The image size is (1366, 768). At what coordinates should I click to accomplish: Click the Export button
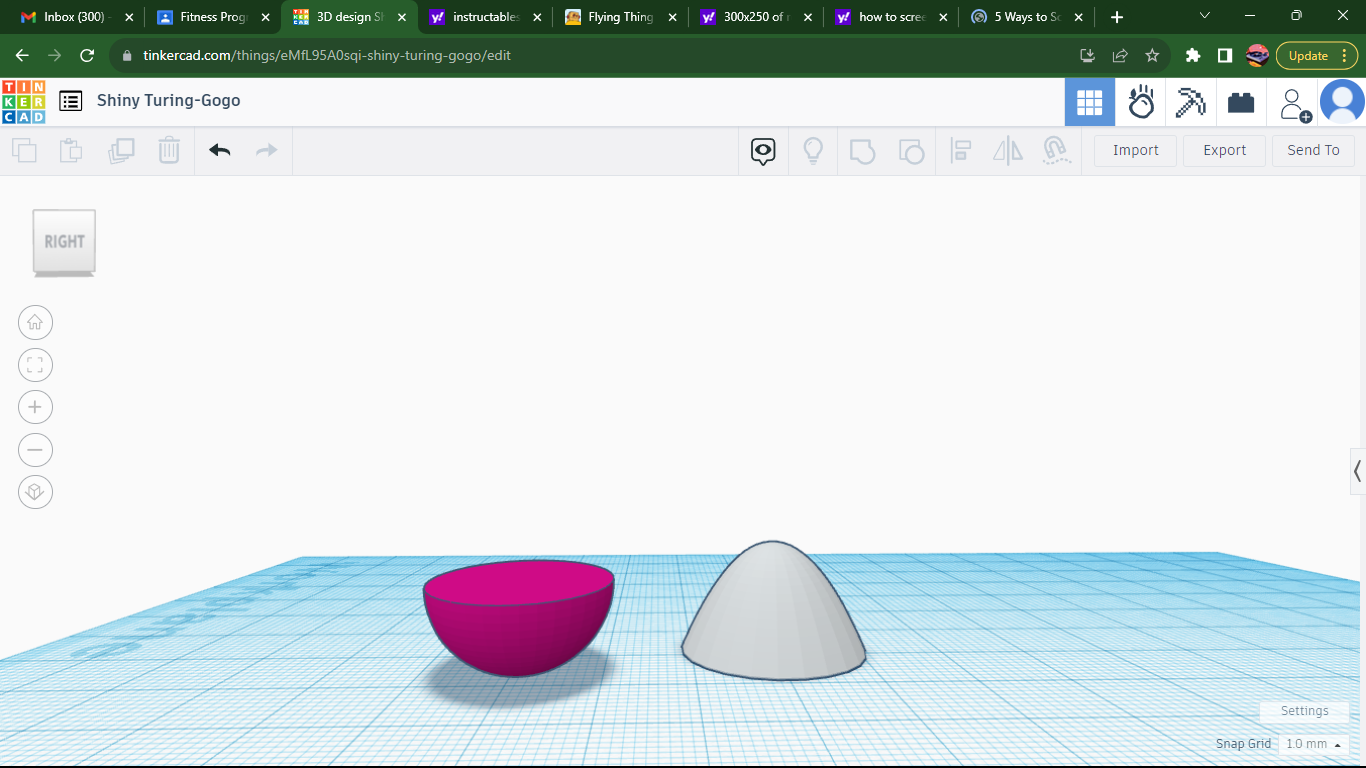(x=1224, y=150)
